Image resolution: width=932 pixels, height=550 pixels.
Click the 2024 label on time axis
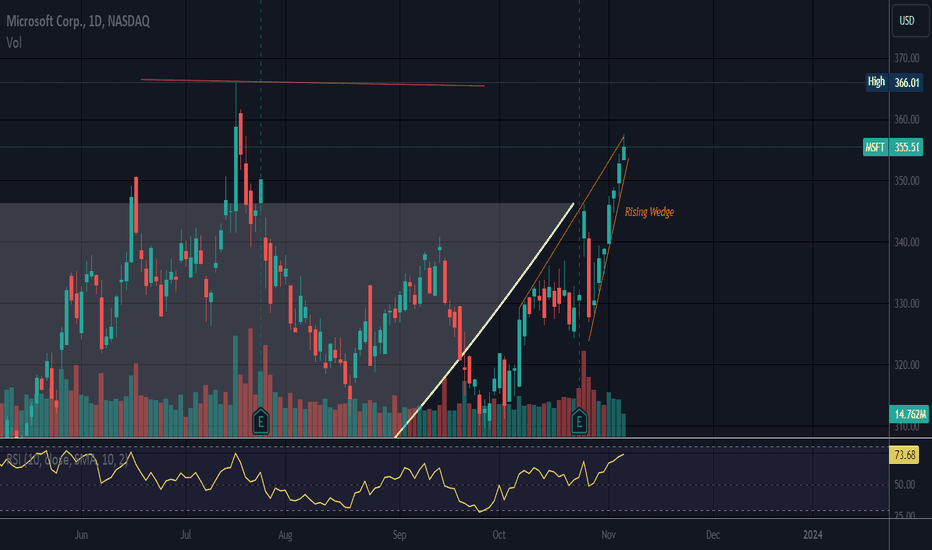pyautogui.click(x=813, y=535)
